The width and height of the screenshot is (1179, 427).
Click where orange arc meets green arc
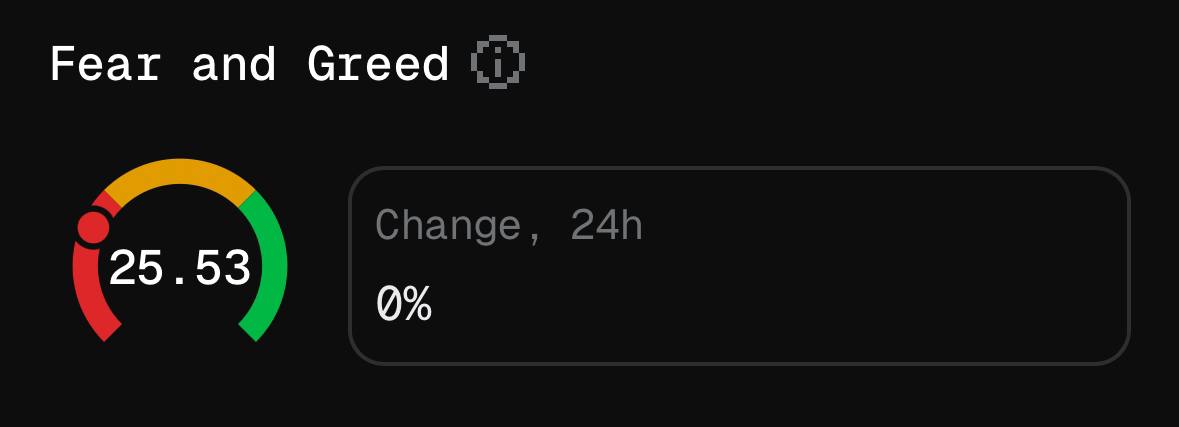tap(246, 199)
